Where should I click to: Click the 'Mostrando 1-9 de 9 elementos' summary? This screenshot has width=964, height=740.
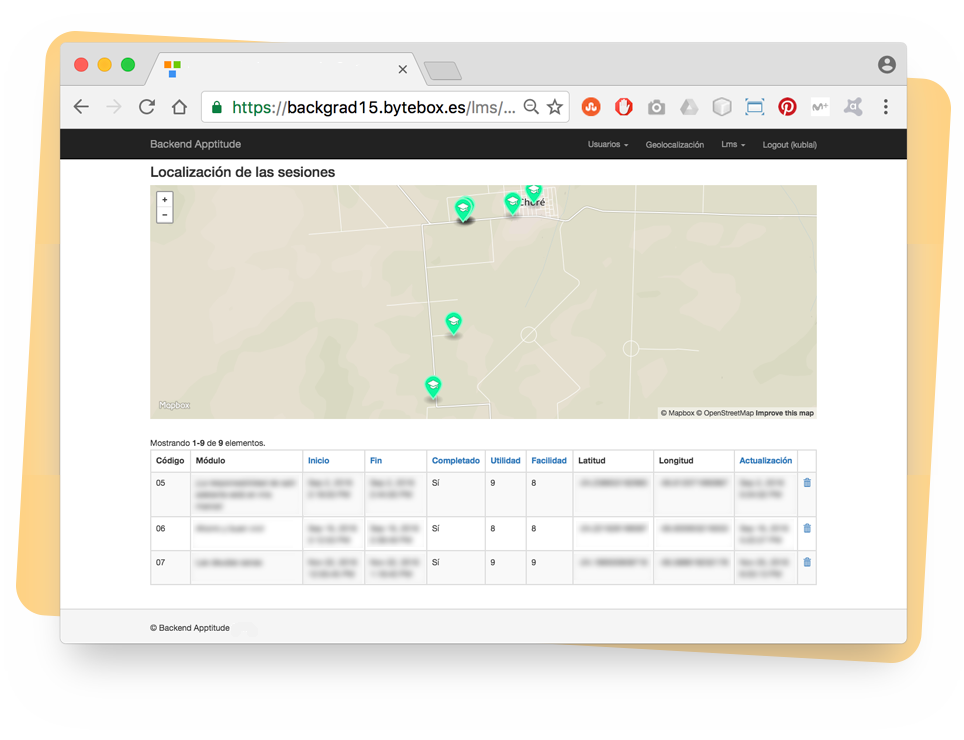[208, 443]
